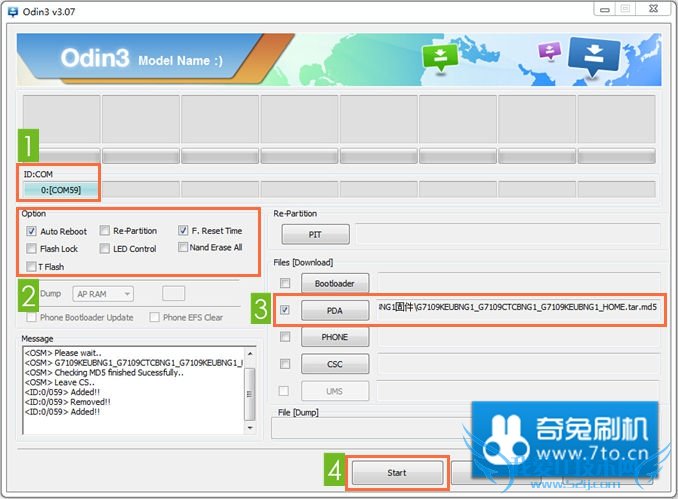678x499 pixels.
Task: Click the Odin3 app icon in the title bar
Action: tap(13, 12)
